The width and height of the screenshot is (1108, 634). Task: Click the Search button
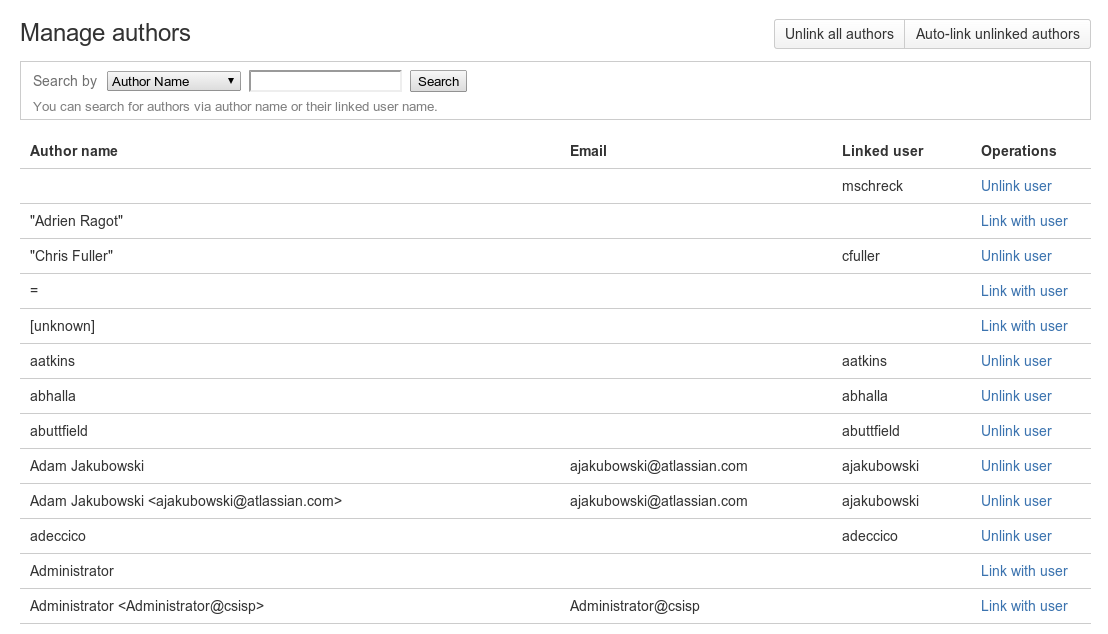438,81
